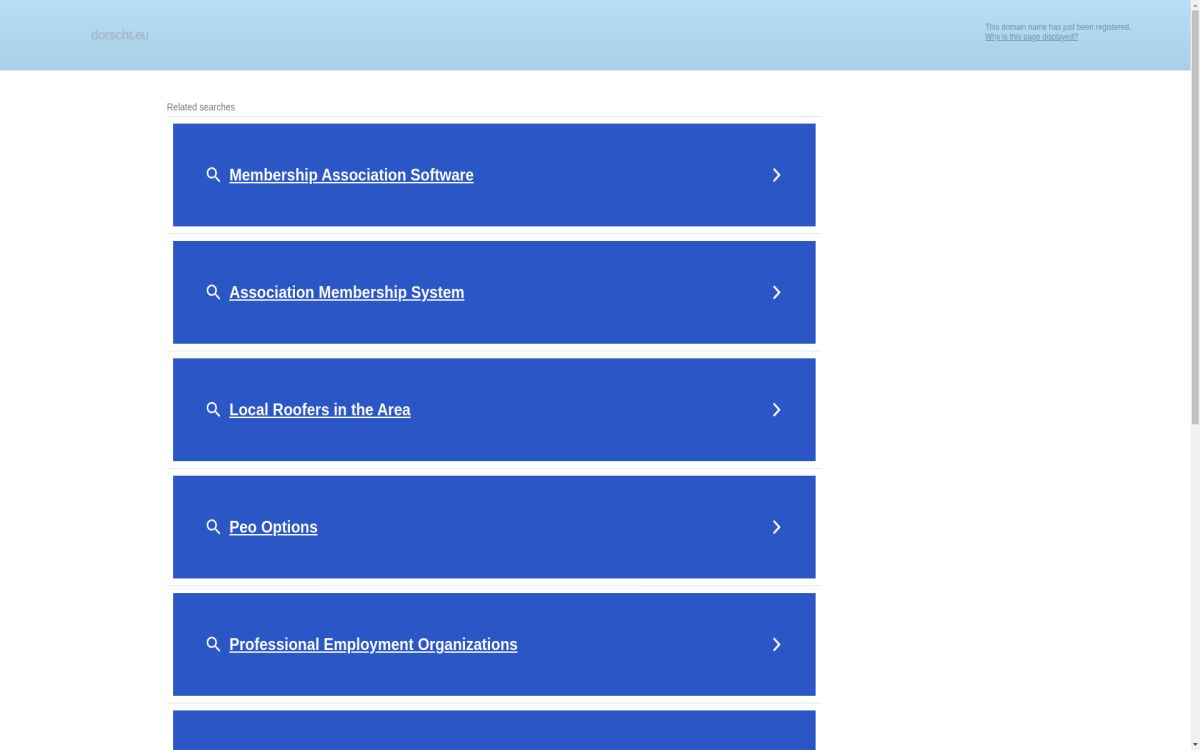The height and width of the screenshot is (750, 1200).
Task: Click the arrow on Professional Employment Organizations row
Action: (776, 644)
